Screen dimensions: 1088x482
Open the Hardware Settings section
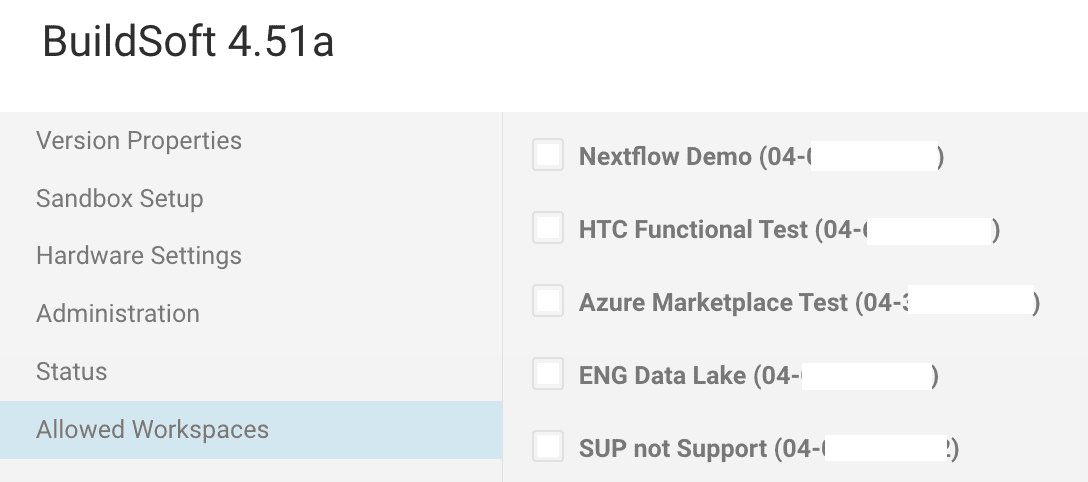click(x=139, y=256)
